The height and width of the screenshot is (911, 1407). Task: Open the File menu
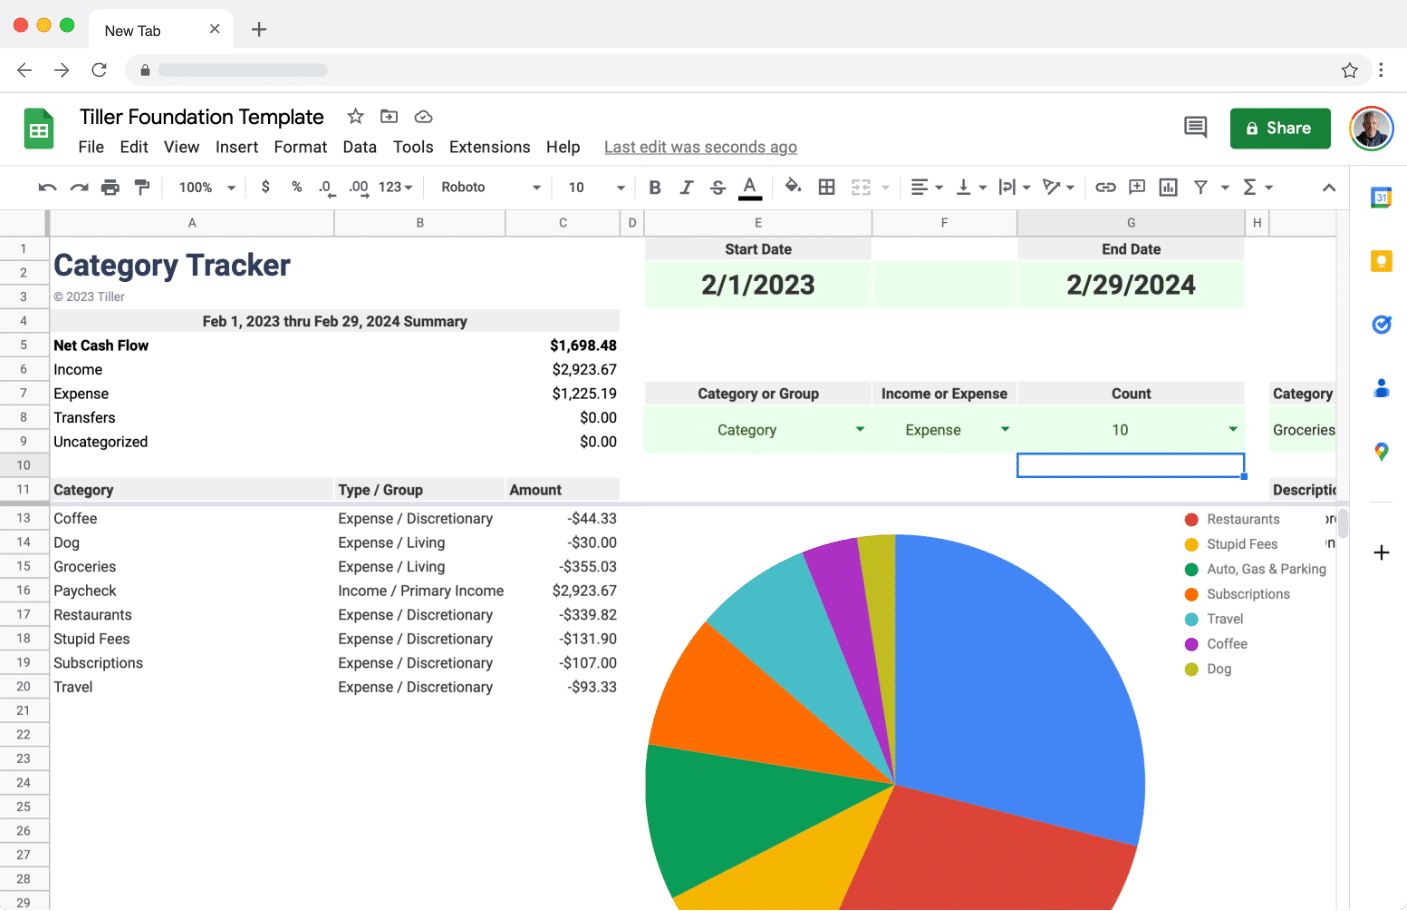pyautogui.click(x=91, y=147)
